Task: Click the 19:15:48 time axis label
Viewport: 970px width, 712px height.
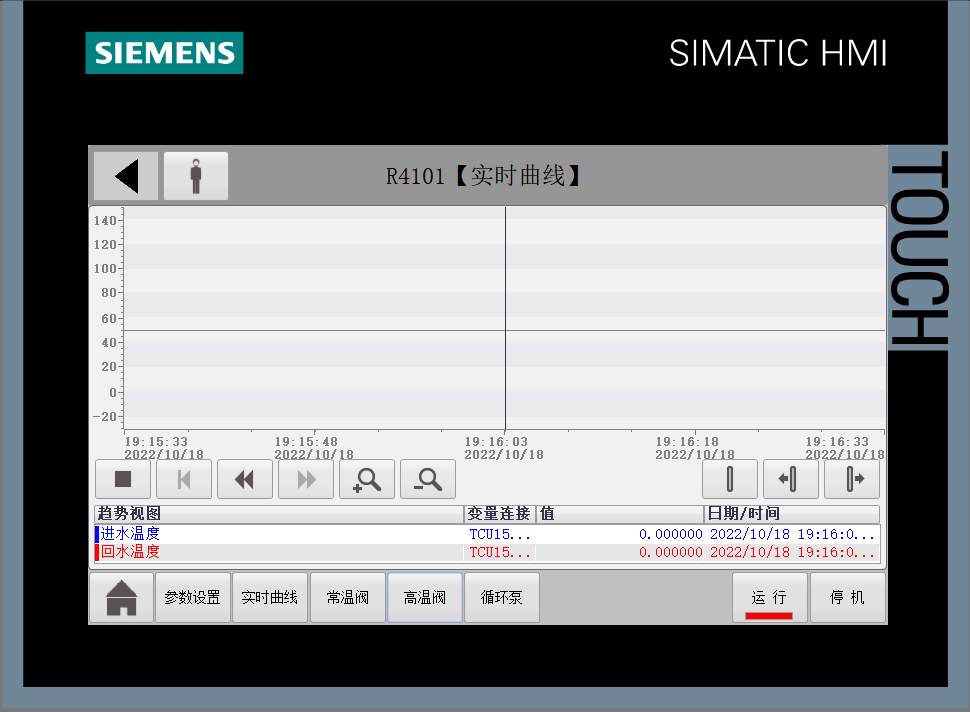Action: coord(306,442)
